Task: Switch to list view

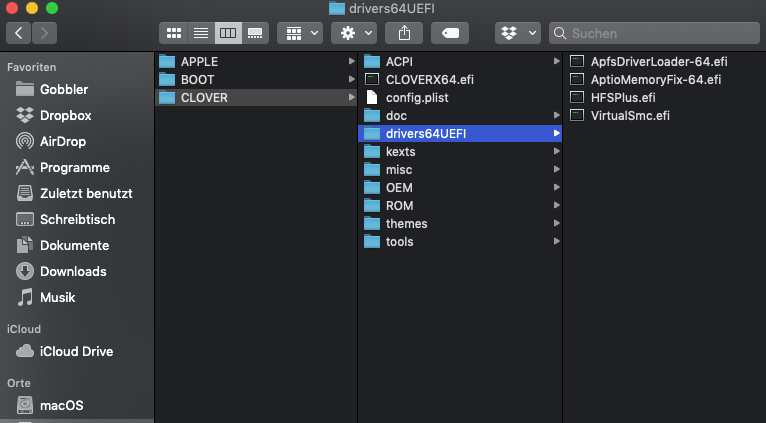Action: click(201, 33)
